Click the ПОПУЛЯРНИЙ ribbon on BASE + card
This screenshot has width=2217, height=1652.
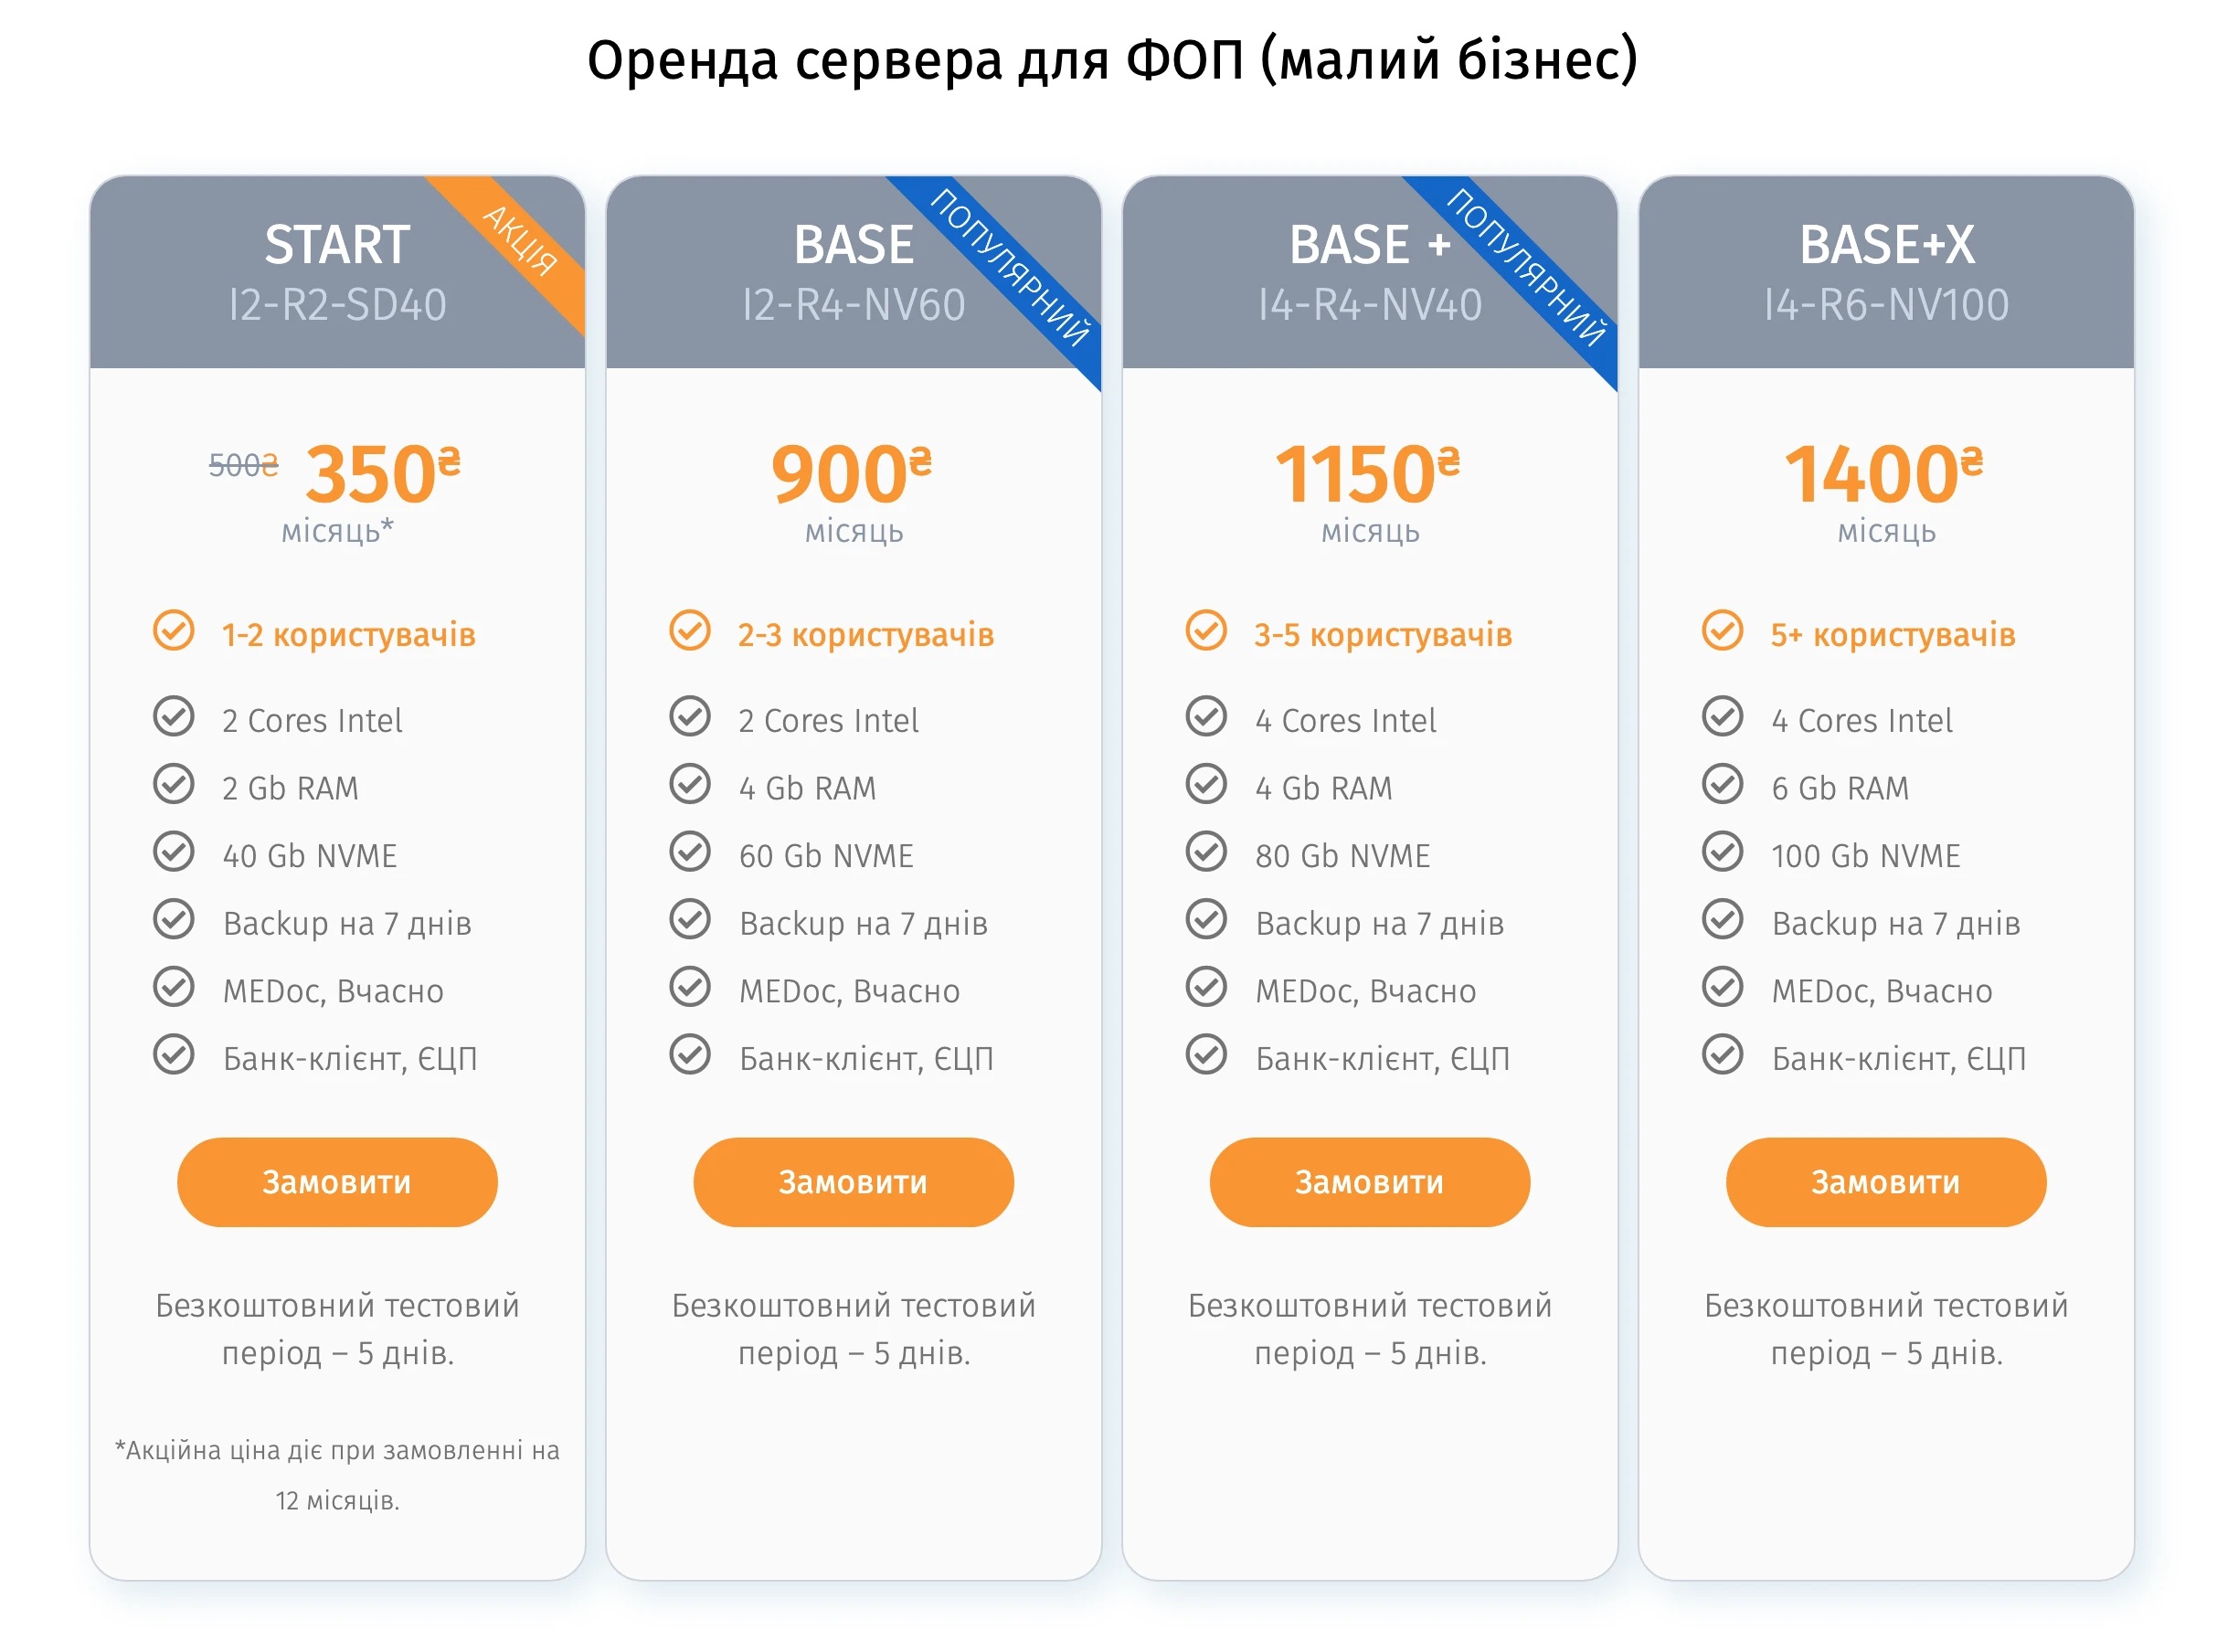pos(1524,267)
